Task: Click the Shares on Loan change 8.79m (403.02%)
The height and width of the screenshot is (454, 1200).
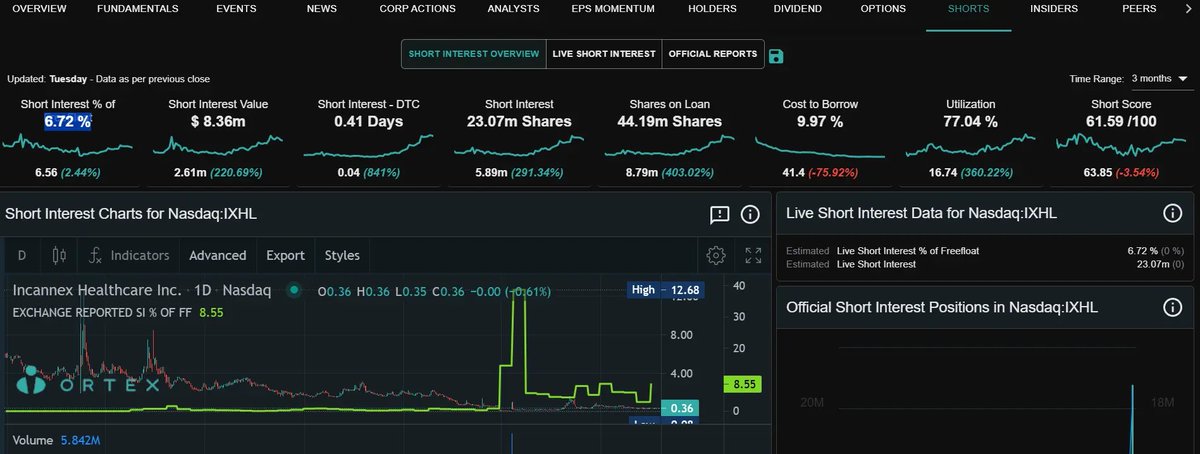Action: (669, 172)
